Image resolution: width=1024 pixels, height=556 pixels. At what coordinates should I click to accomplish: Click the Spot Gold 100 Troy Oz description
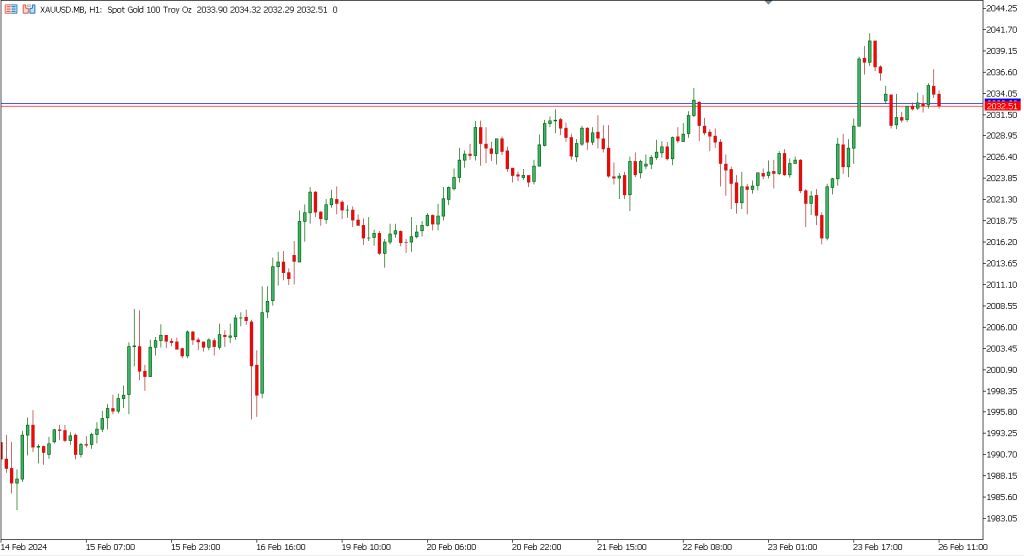point(150,10)
